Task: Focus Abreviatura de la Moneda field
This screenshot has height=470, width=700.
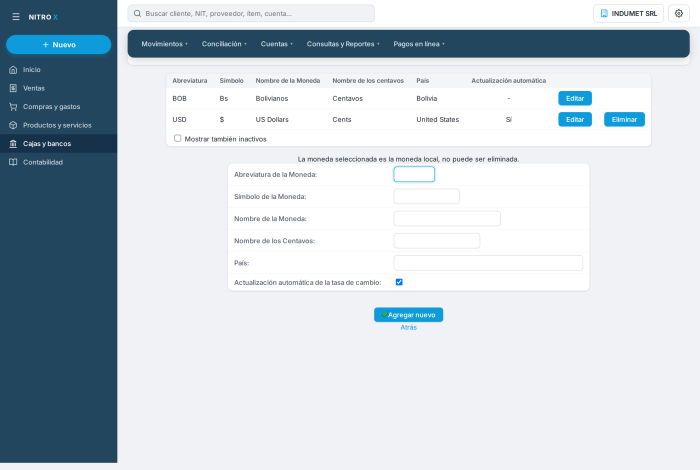Action: tap(414, 174)
